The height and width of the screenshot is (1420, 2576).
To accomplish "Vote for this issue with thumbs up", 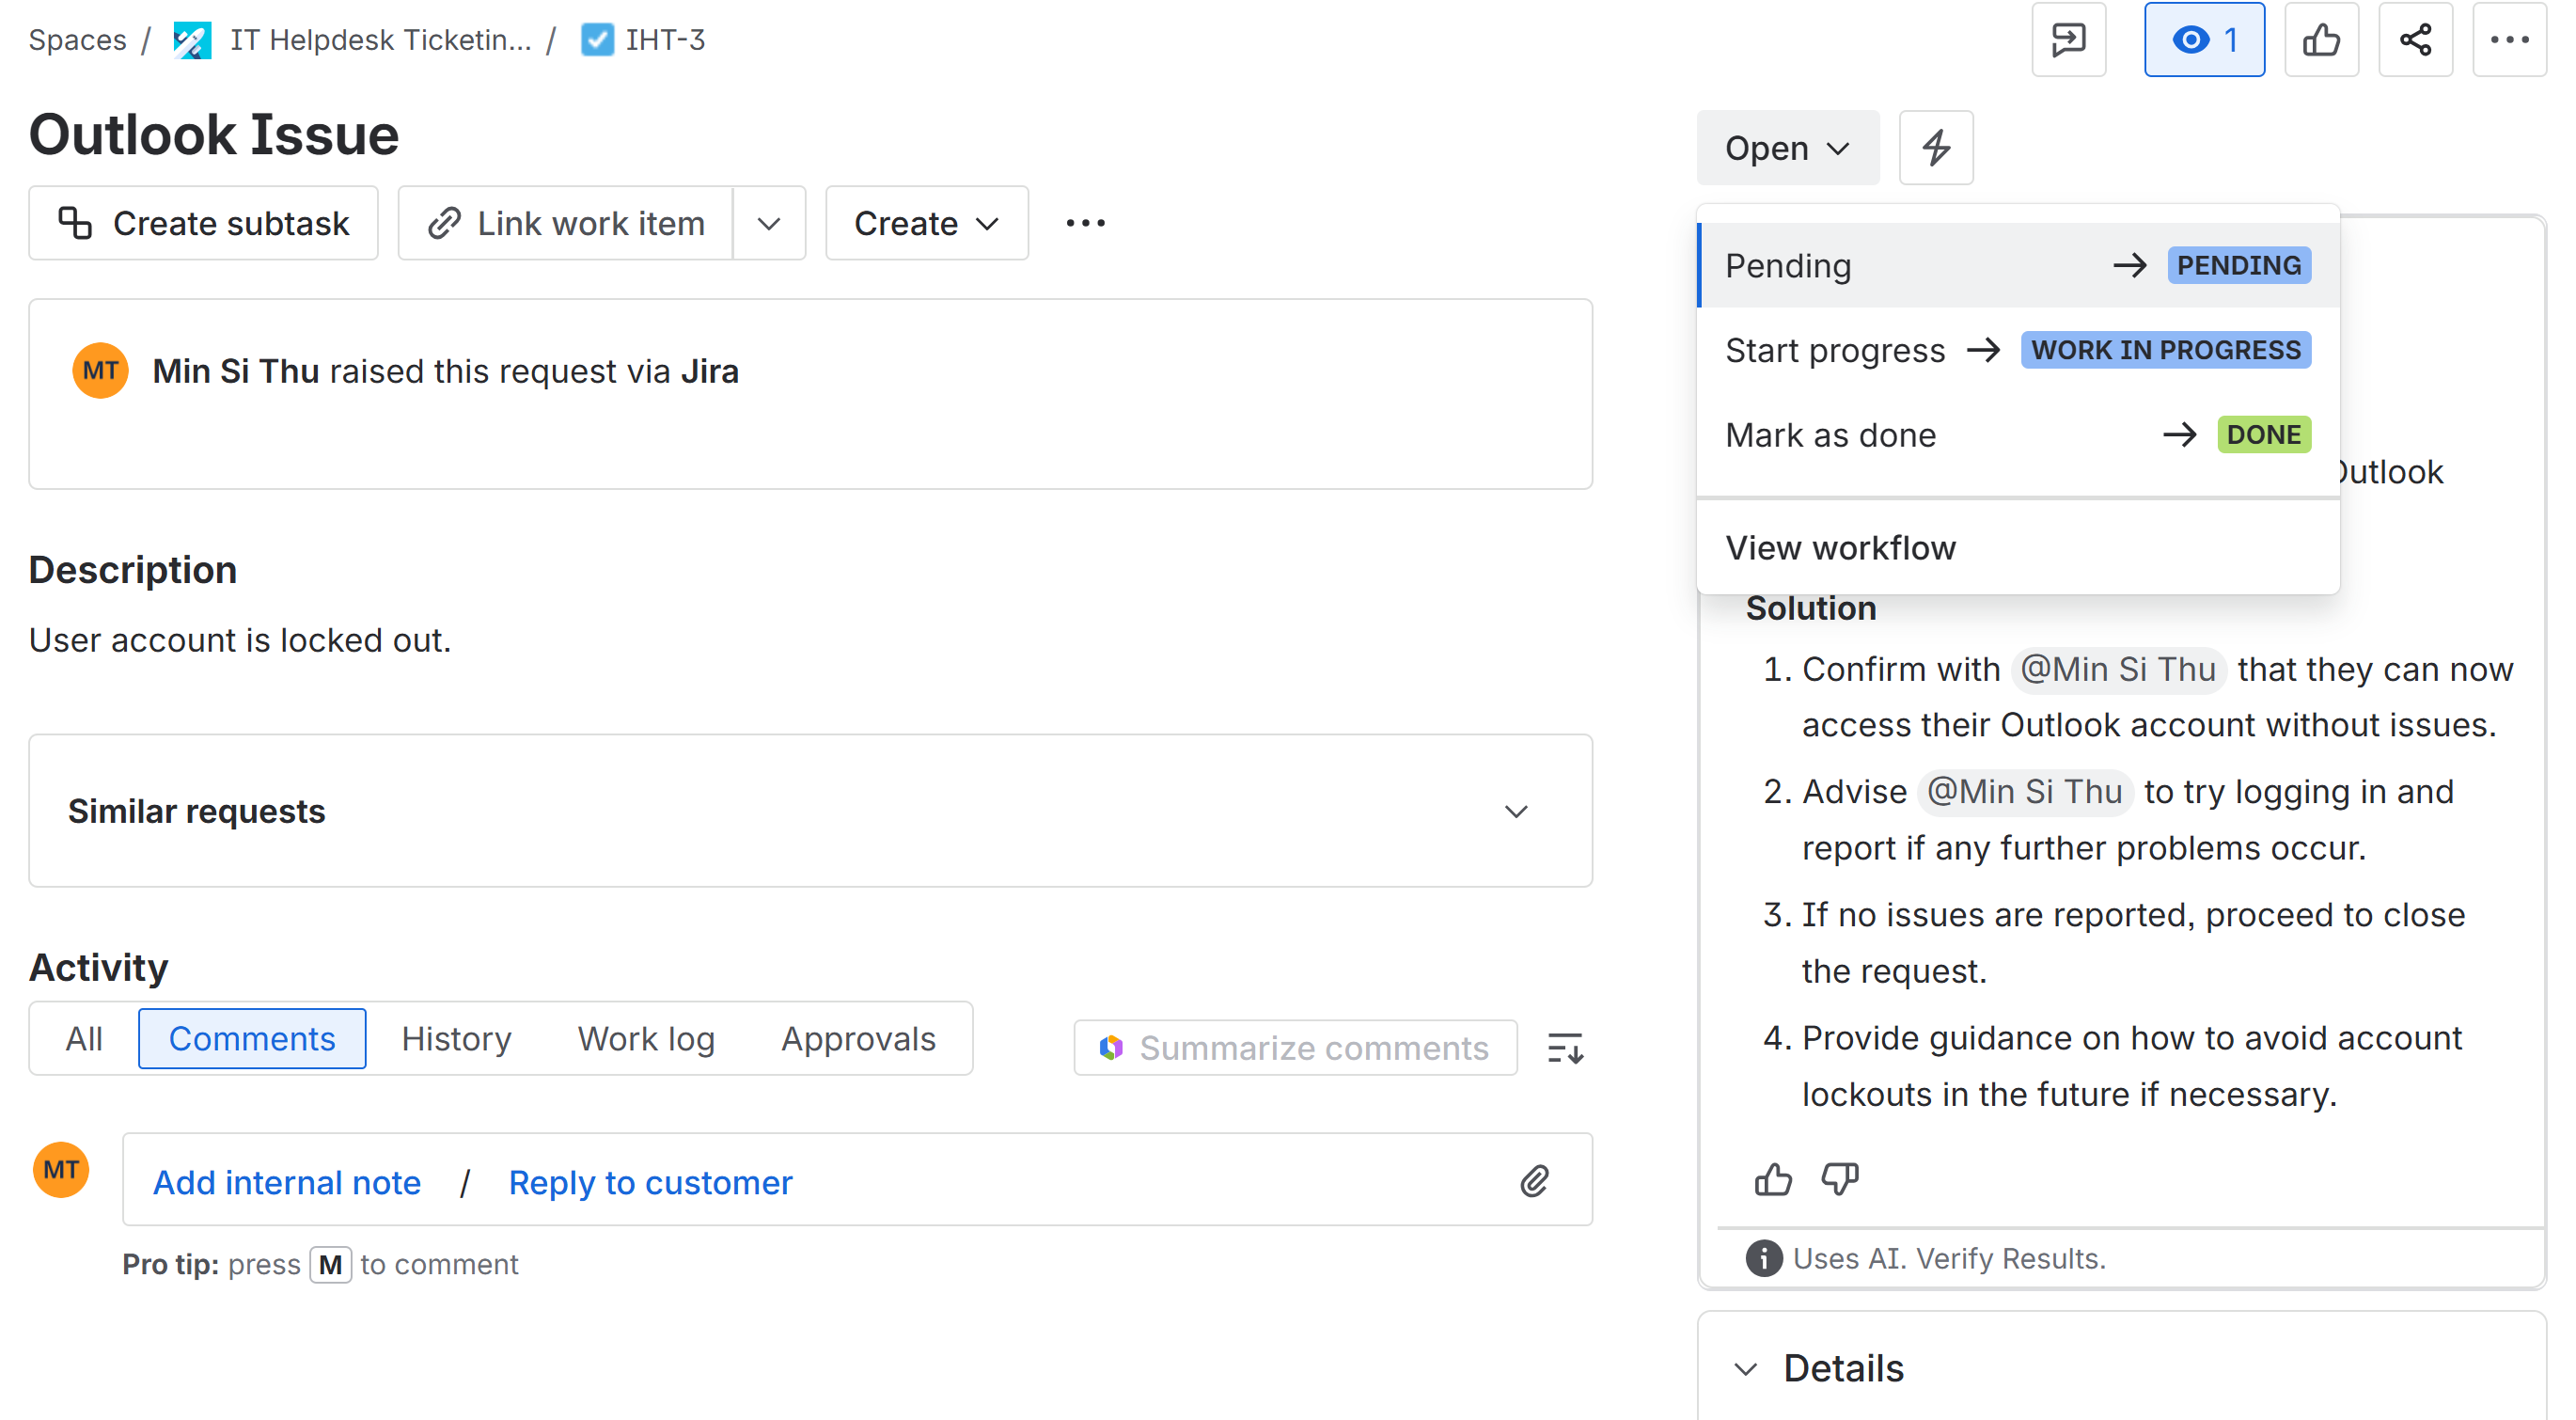I will (2320, 40).
